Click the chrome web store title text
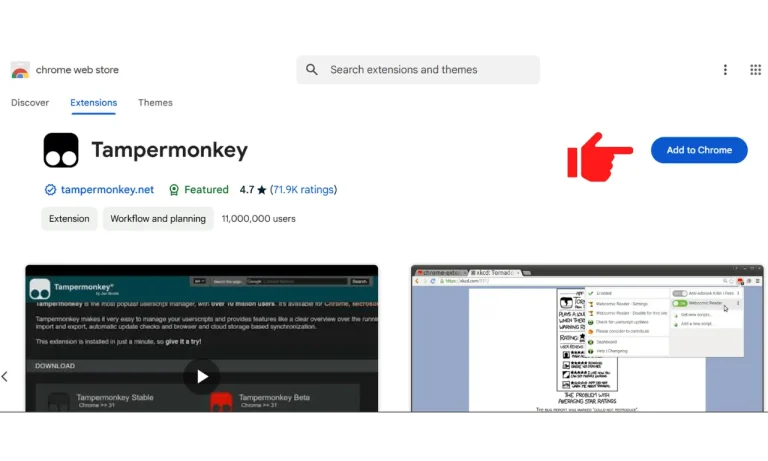Screen dimensions: 768x461 pyautogui.click(x=77, y=70)
